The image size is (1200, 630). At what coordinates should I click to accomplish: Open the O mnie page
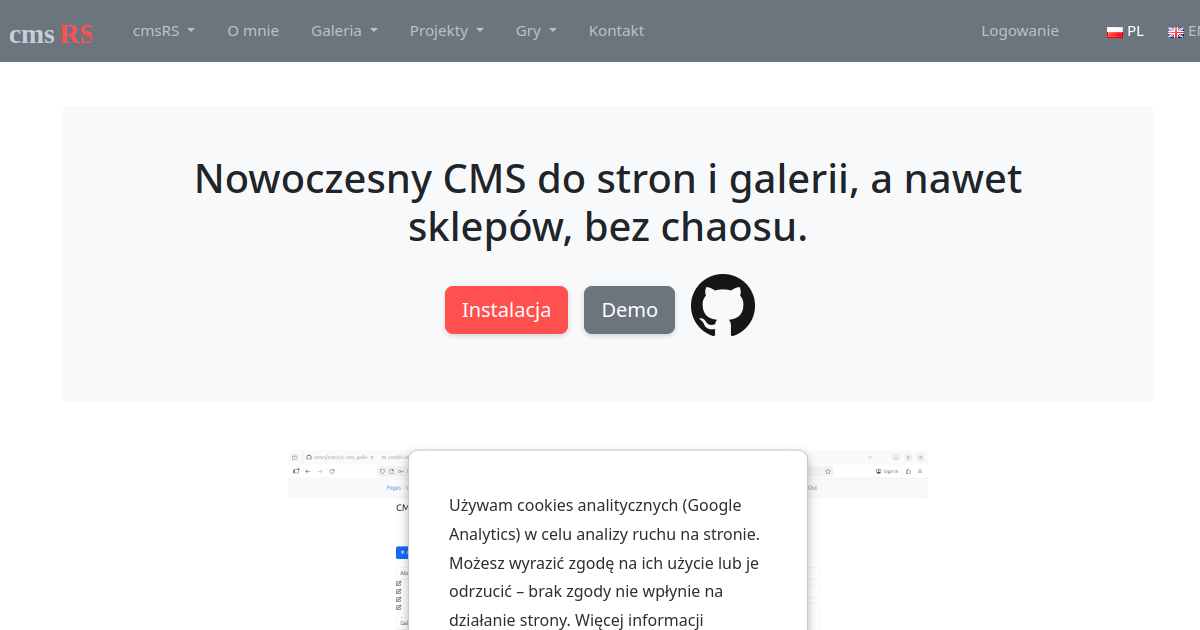click(253, 31)
